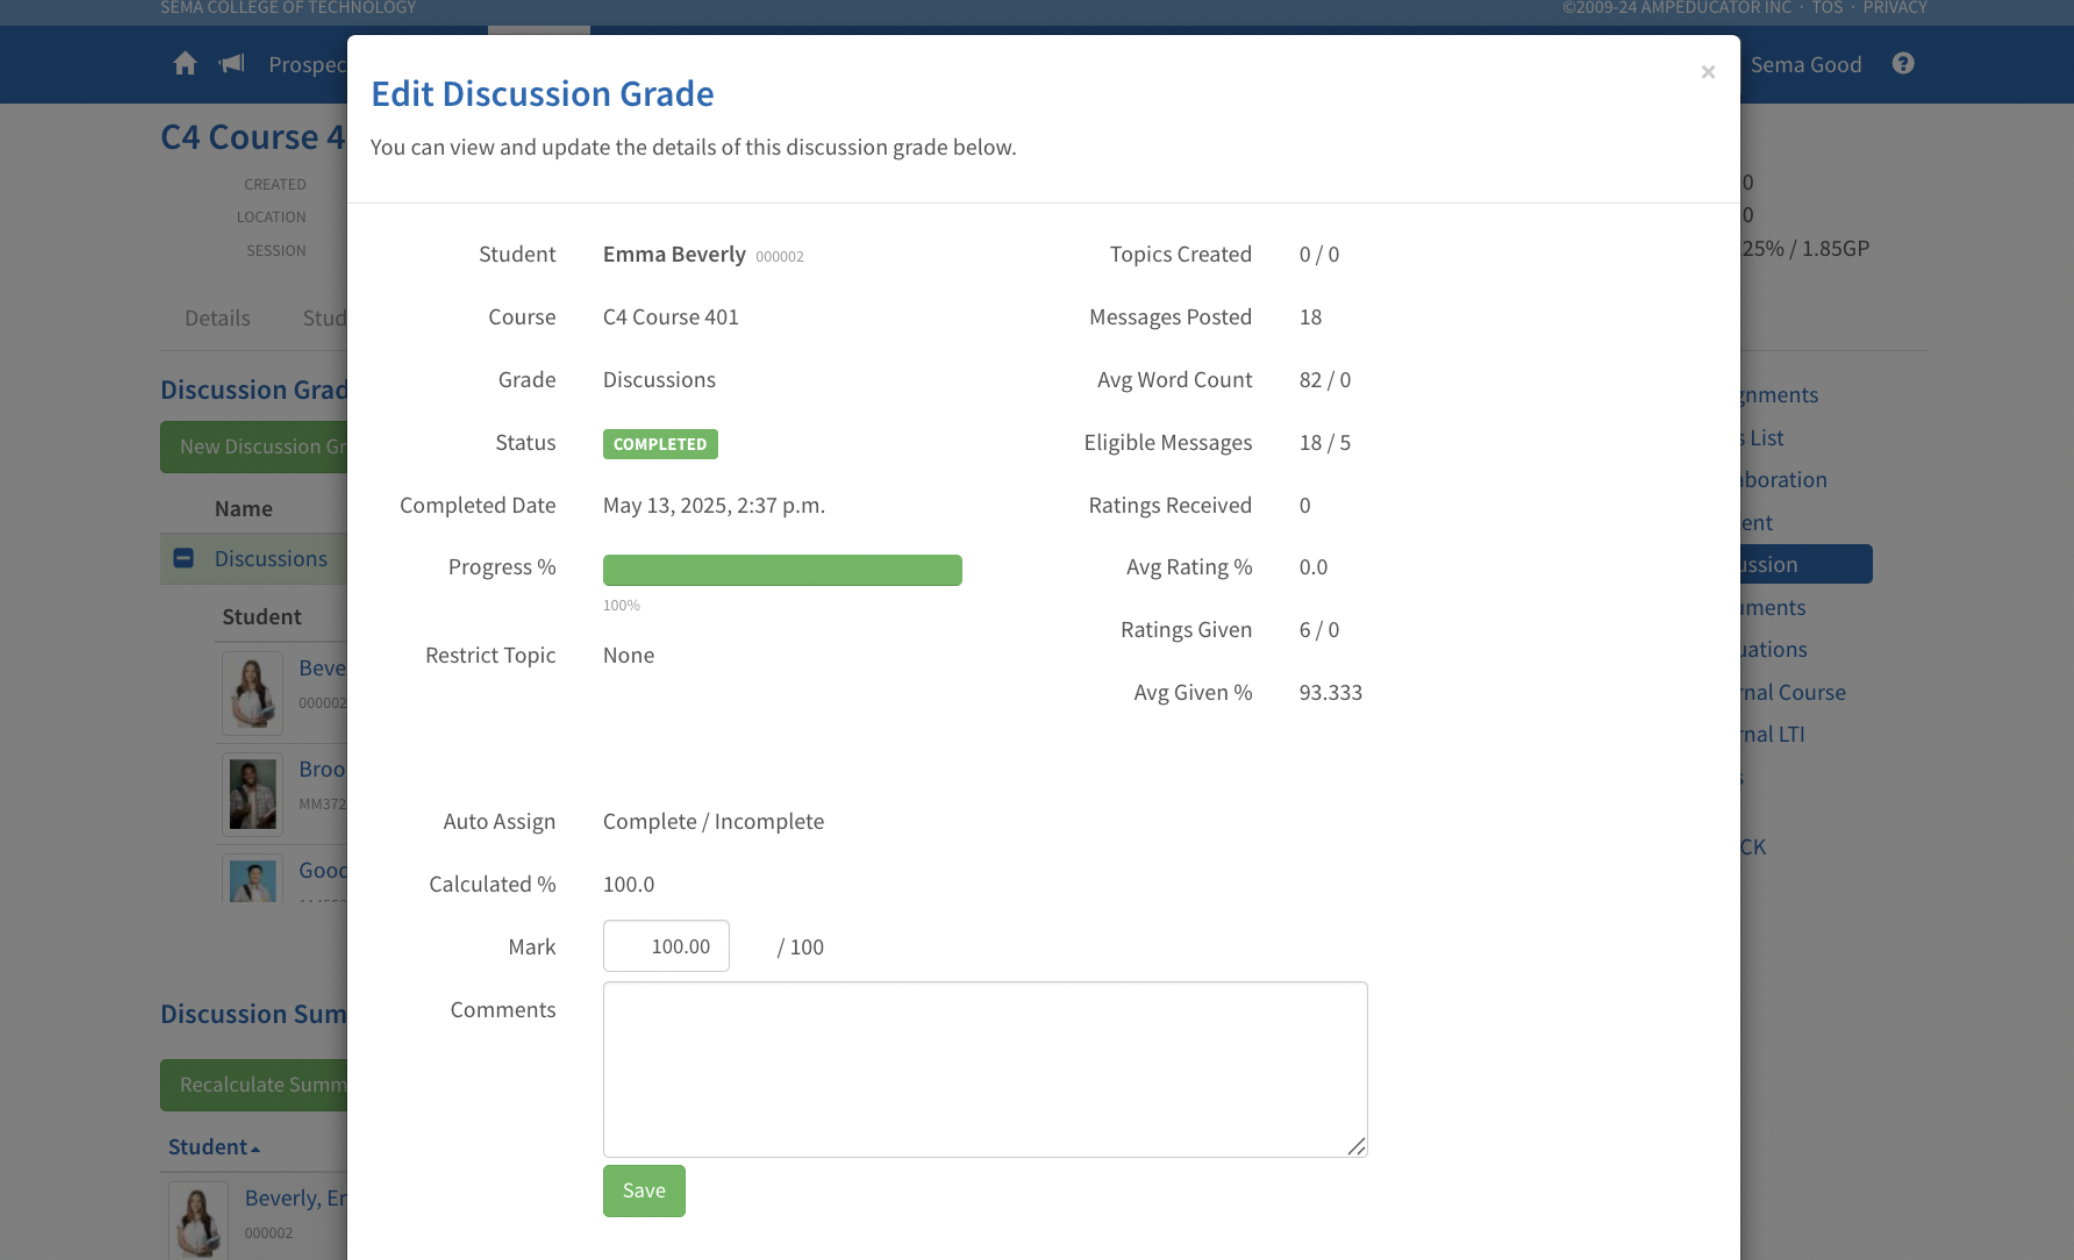Click into the Mark input field

666,946
